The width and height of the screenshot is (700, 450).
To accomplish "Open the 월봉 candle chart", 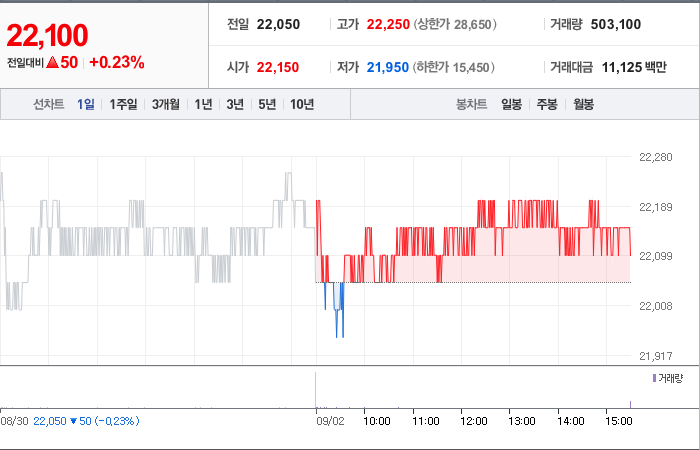I will (583, 104).
